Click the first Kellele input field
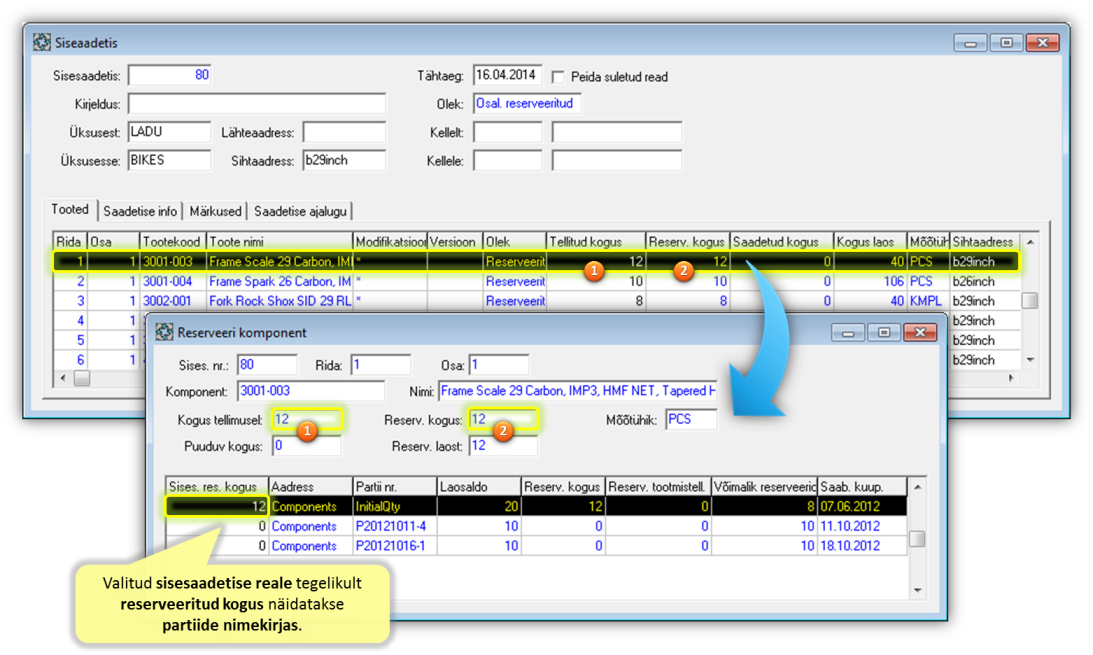1093x655 pixels. click(507, 160)
